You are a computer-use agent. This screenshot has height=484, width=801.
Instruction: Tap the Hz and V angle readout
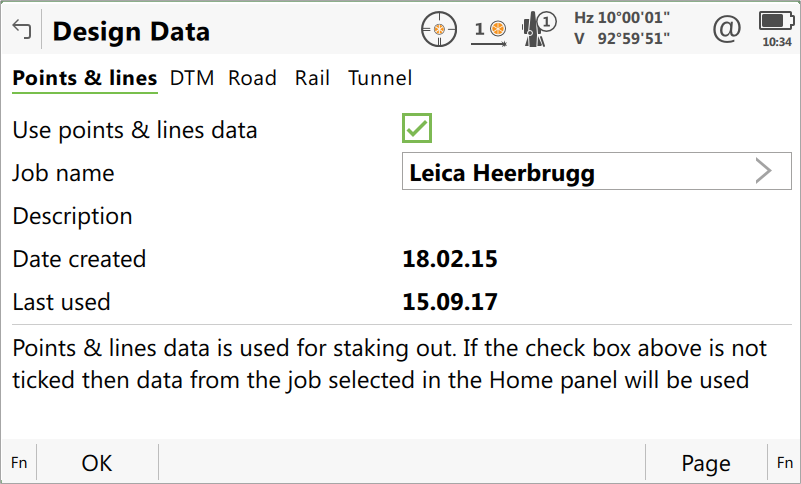click(621, 30)
